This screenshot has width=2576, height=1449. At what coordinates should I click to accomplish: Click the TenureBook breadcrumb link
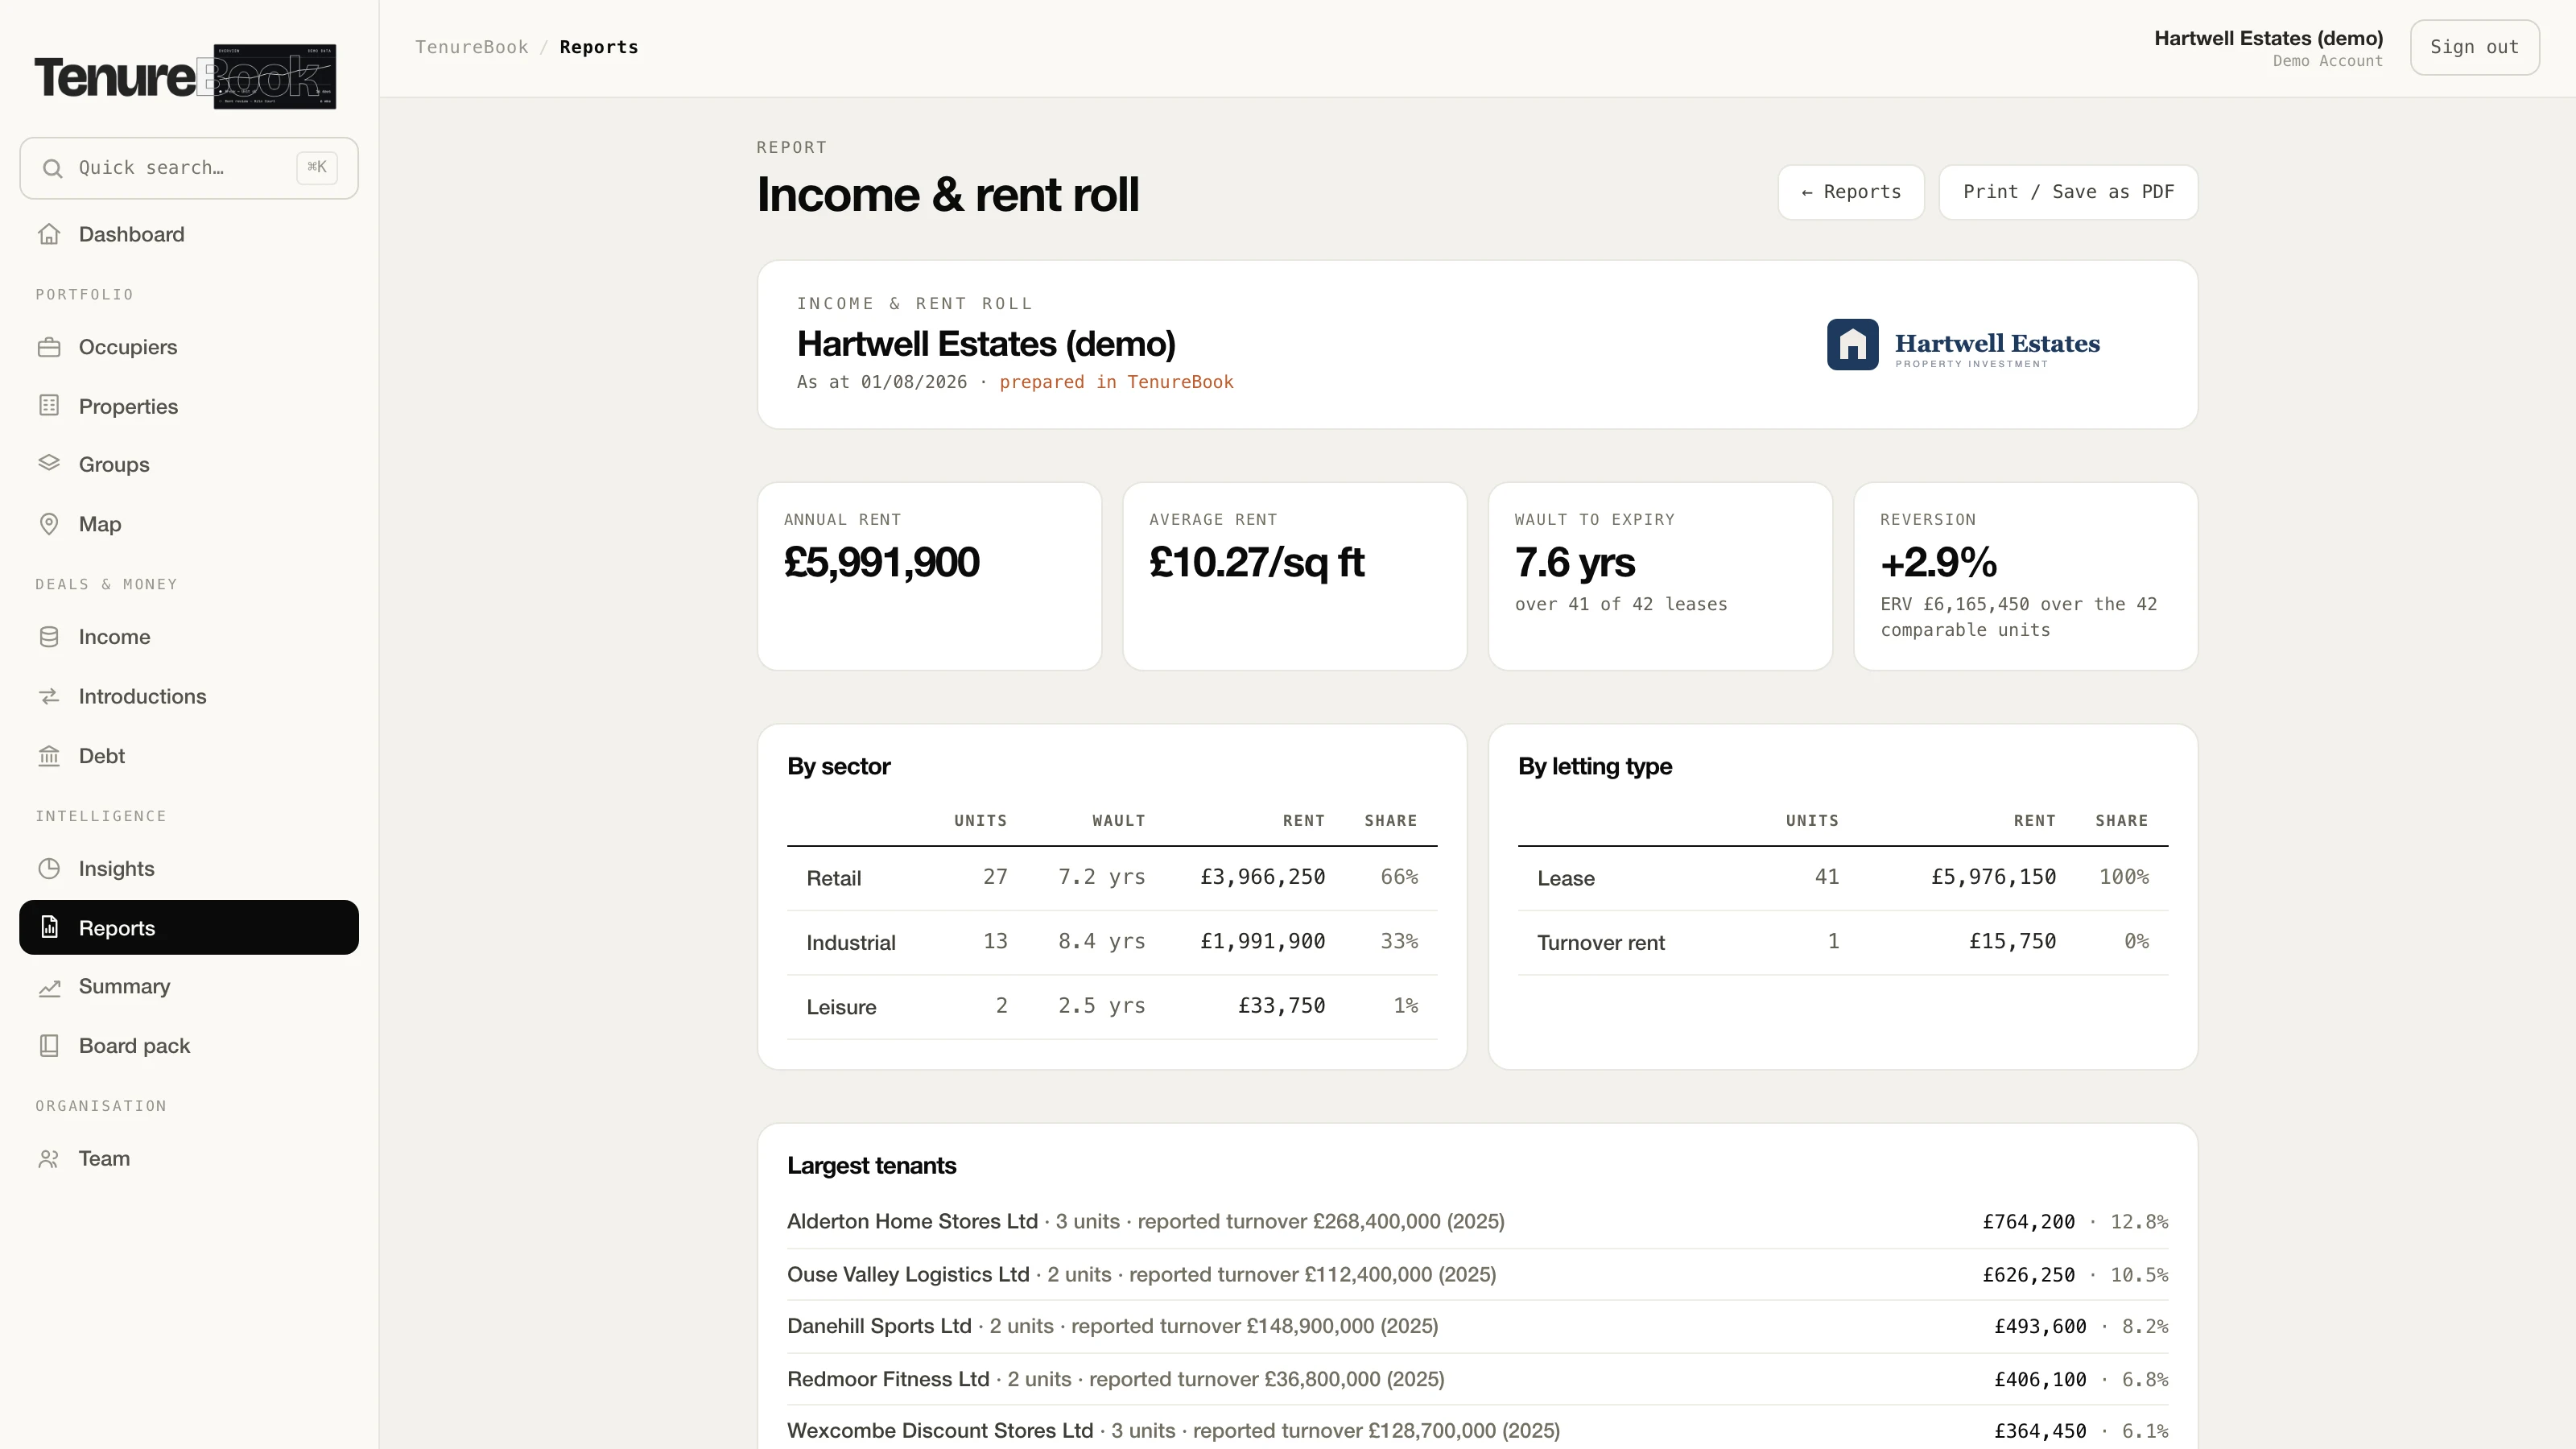472,47
